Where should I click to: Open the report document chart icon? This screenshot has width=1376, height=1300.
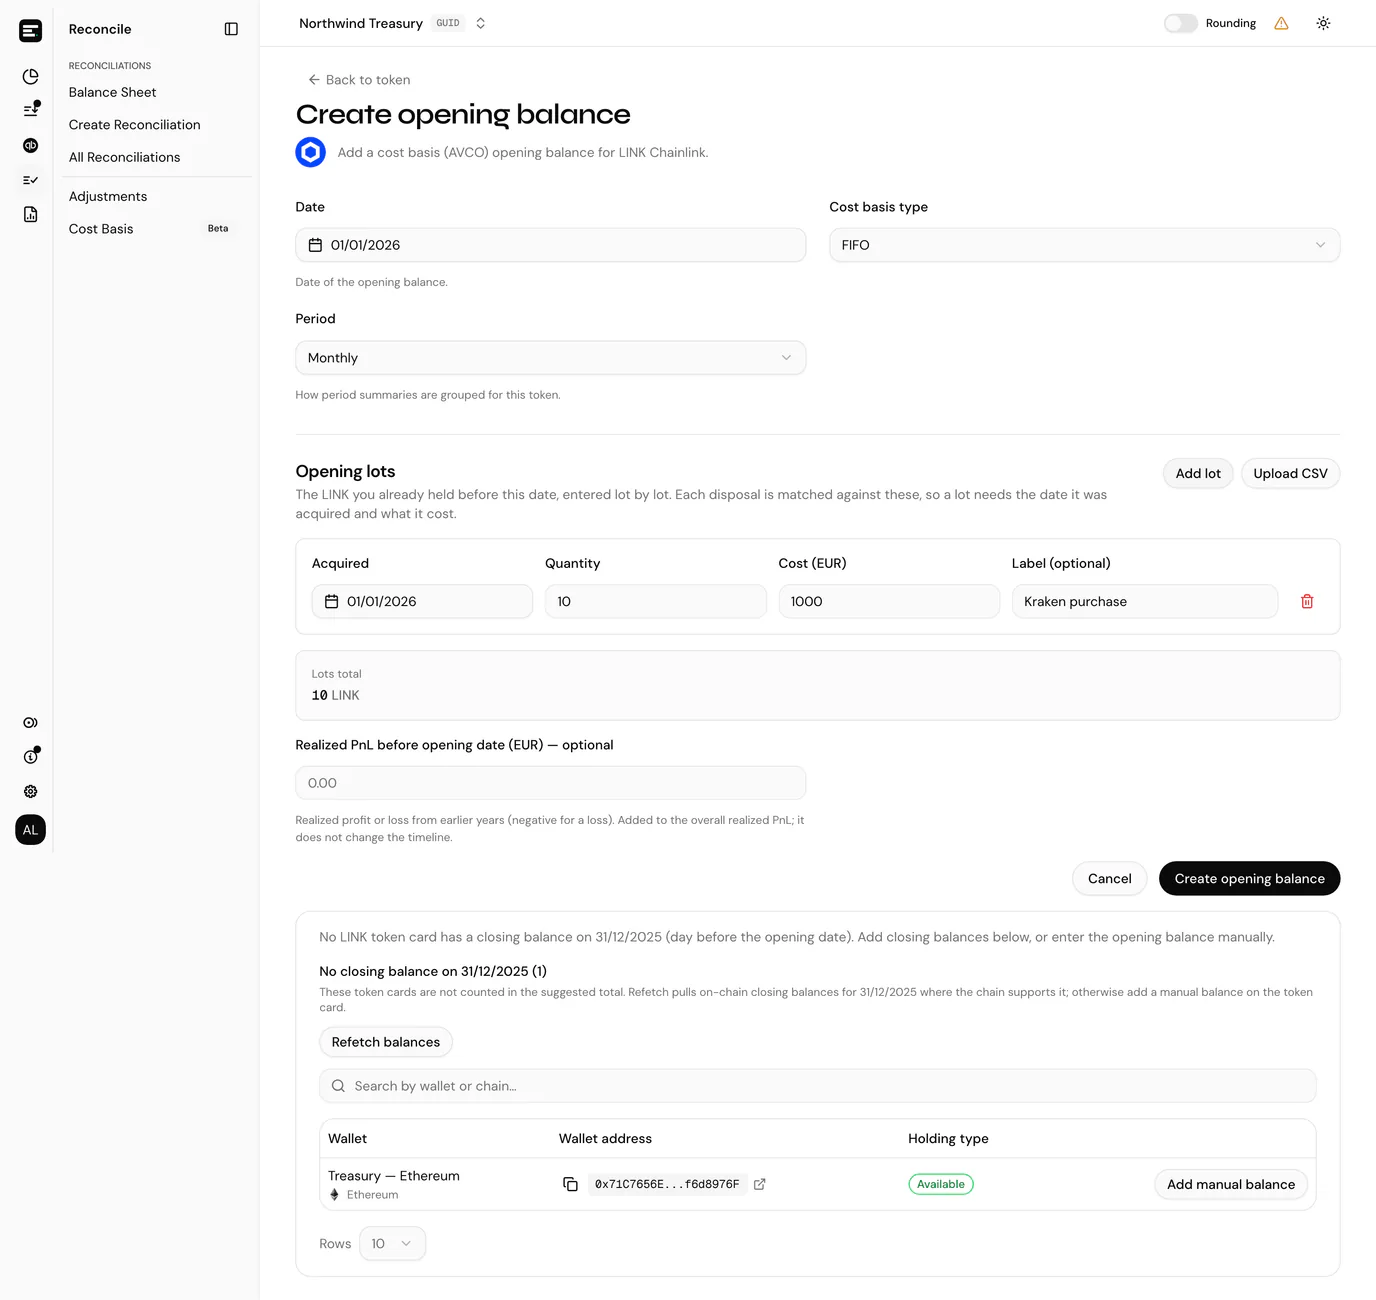(31, 214)
